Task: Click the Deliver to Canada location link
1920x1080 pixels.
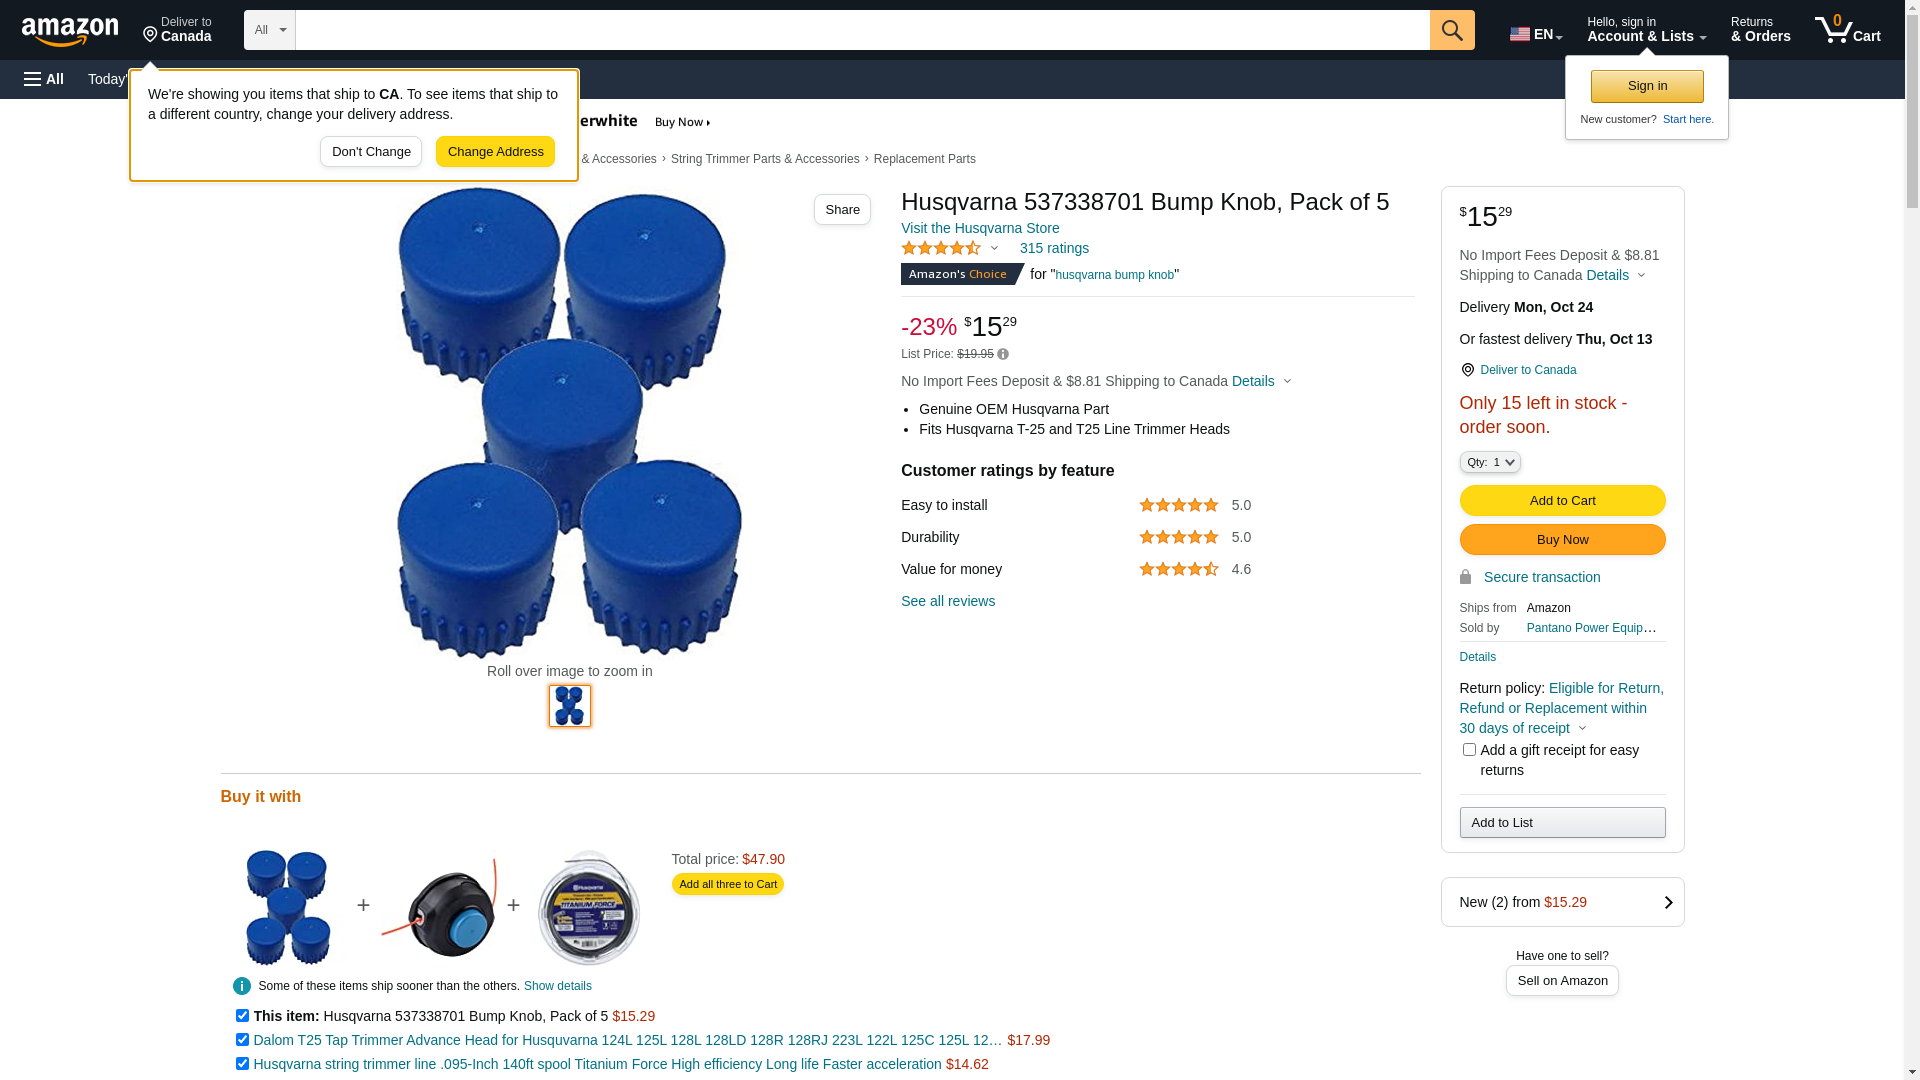Action: click(x=1528, y=370)
